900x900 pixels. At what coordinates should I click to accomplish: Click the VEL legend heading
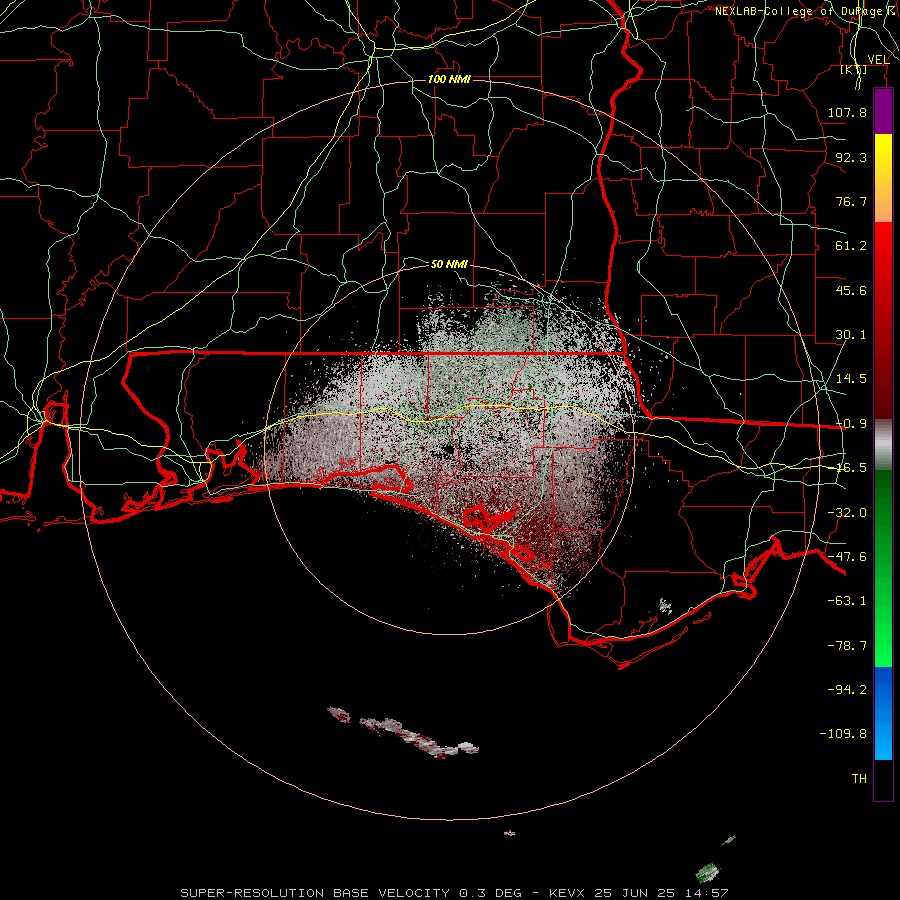pyautogui.click(x=878, y=59)
